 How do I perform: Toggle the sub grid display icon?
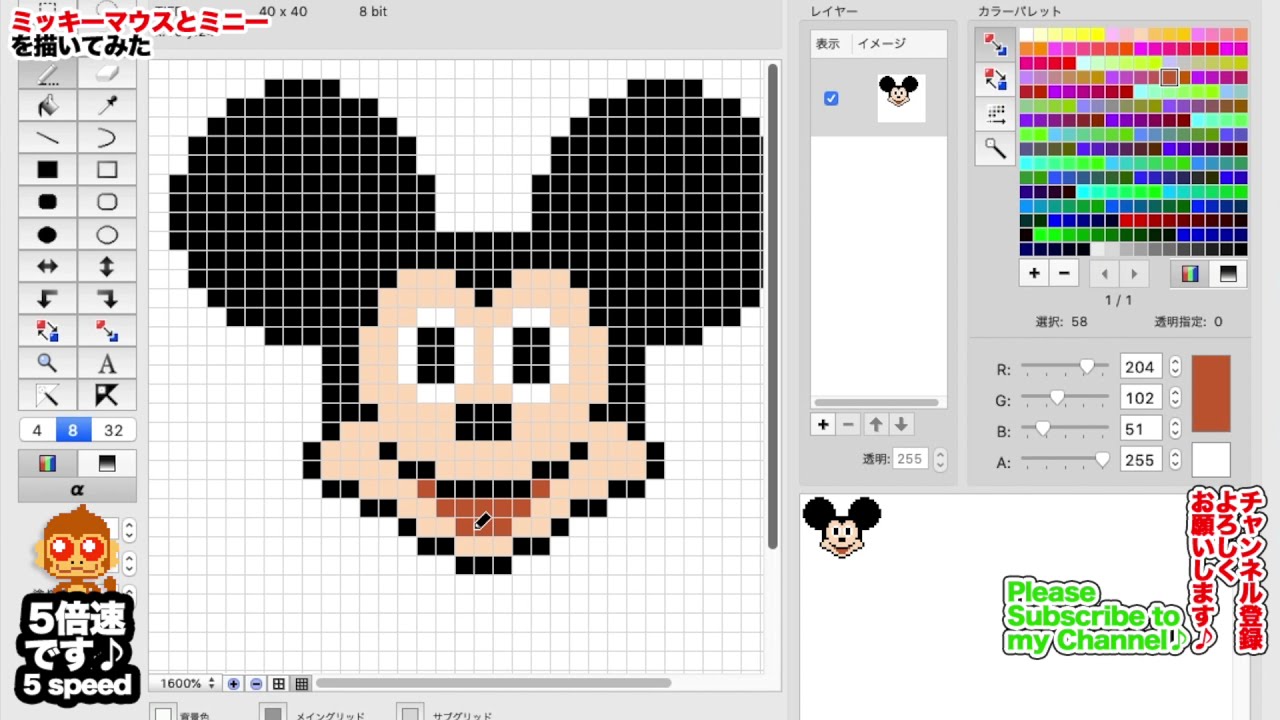pos(302,684)
